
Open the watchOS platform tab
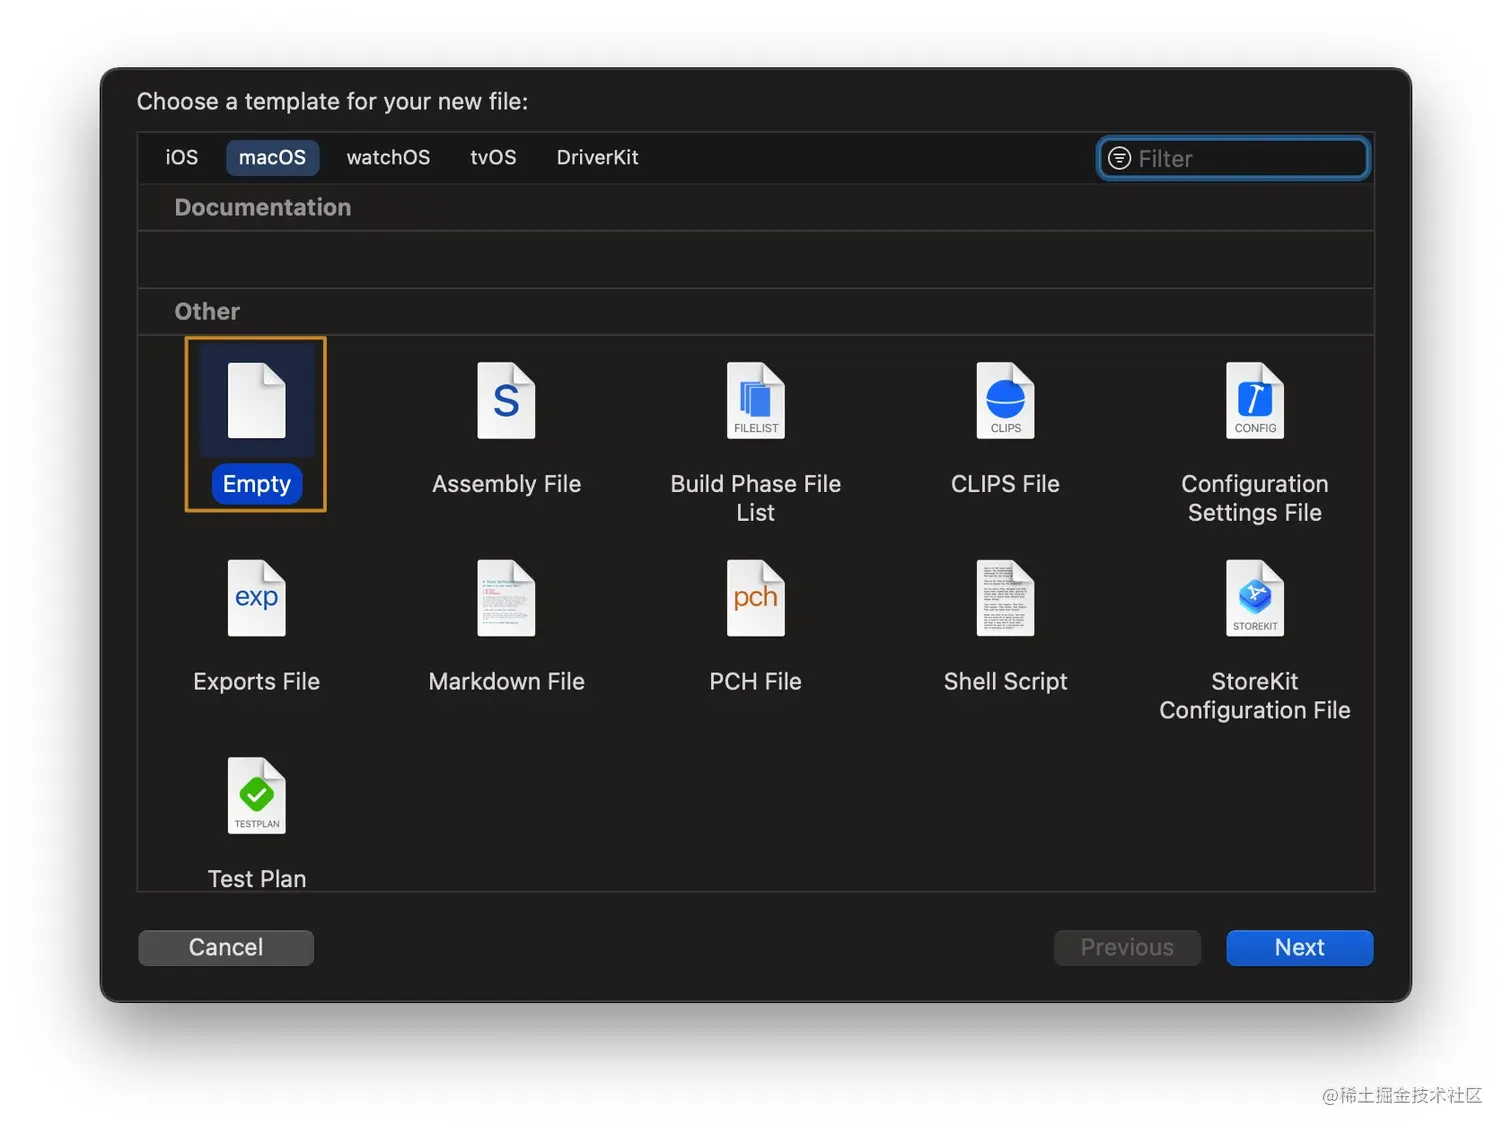[388, 157]
